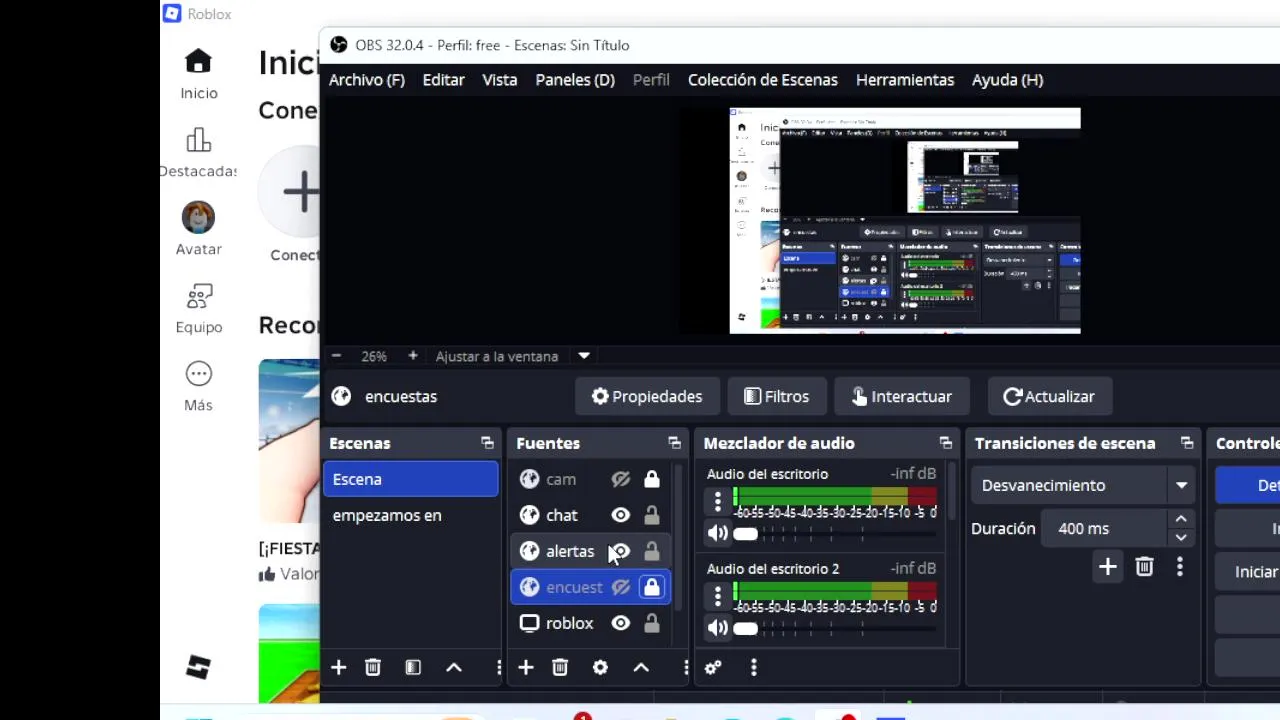1280x720 pixels.
Task: Add a transition with plus icon
Action: [1108, 568]
